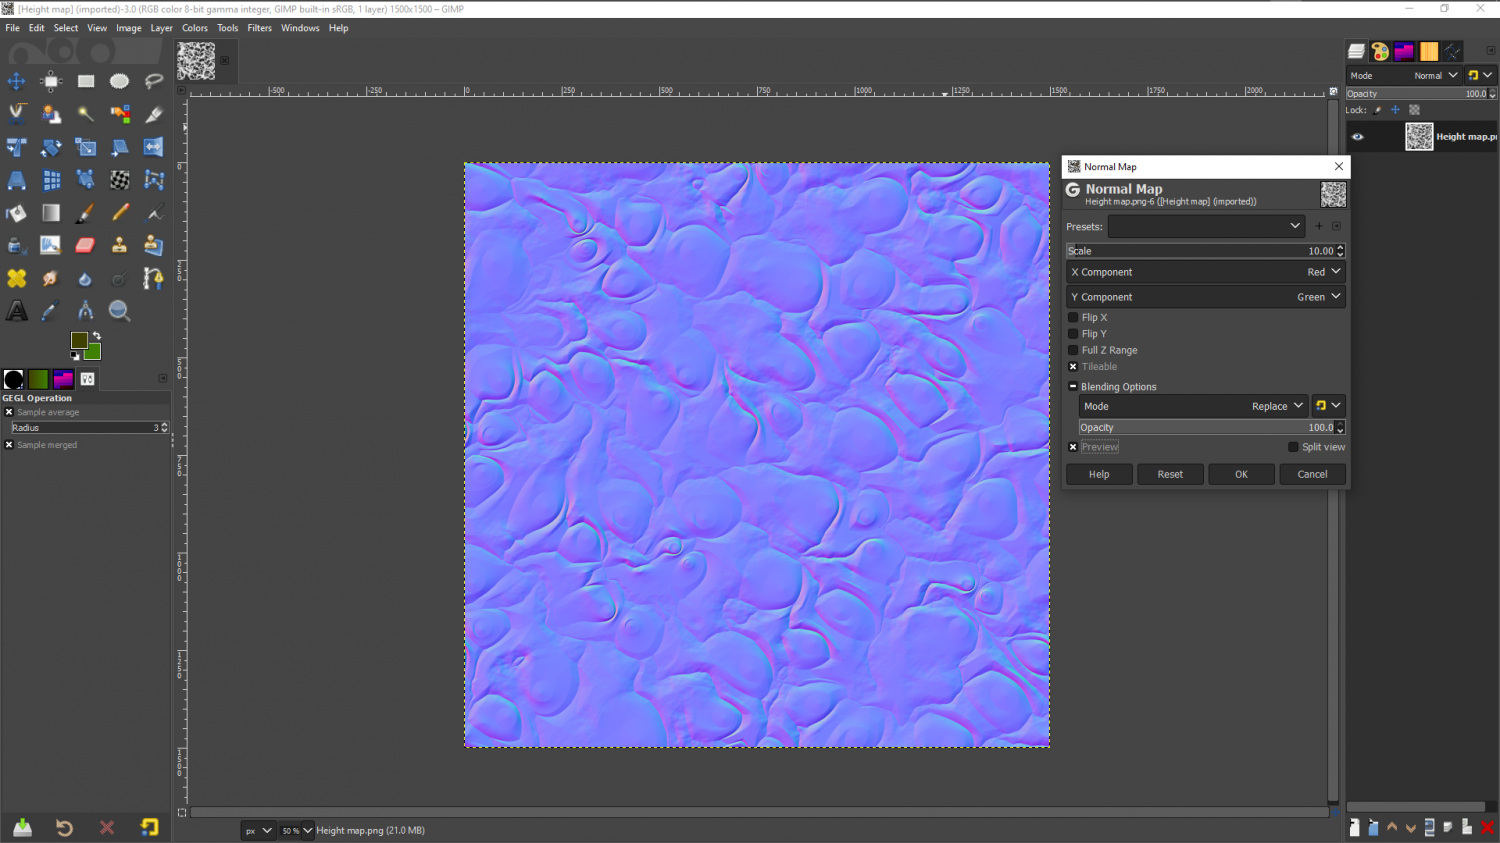Open the blending Mode Replace dropdown
The height and width of the screenshot is (843, 1500).
pyautogui.click(x=1193, y=406)
